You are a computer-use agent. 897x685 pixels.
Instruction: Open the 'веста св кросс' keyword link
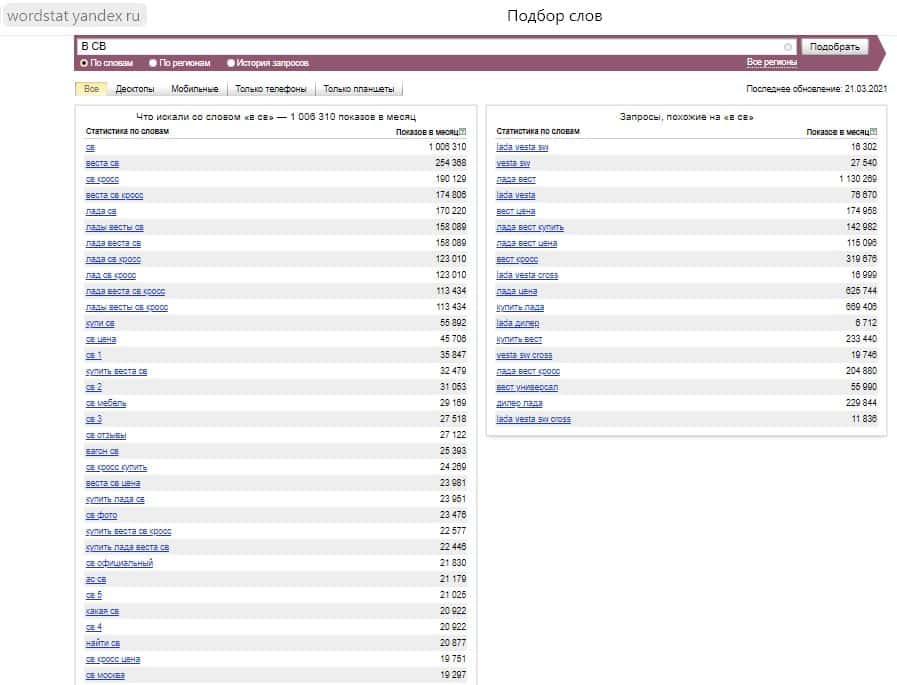click(115, 195)
